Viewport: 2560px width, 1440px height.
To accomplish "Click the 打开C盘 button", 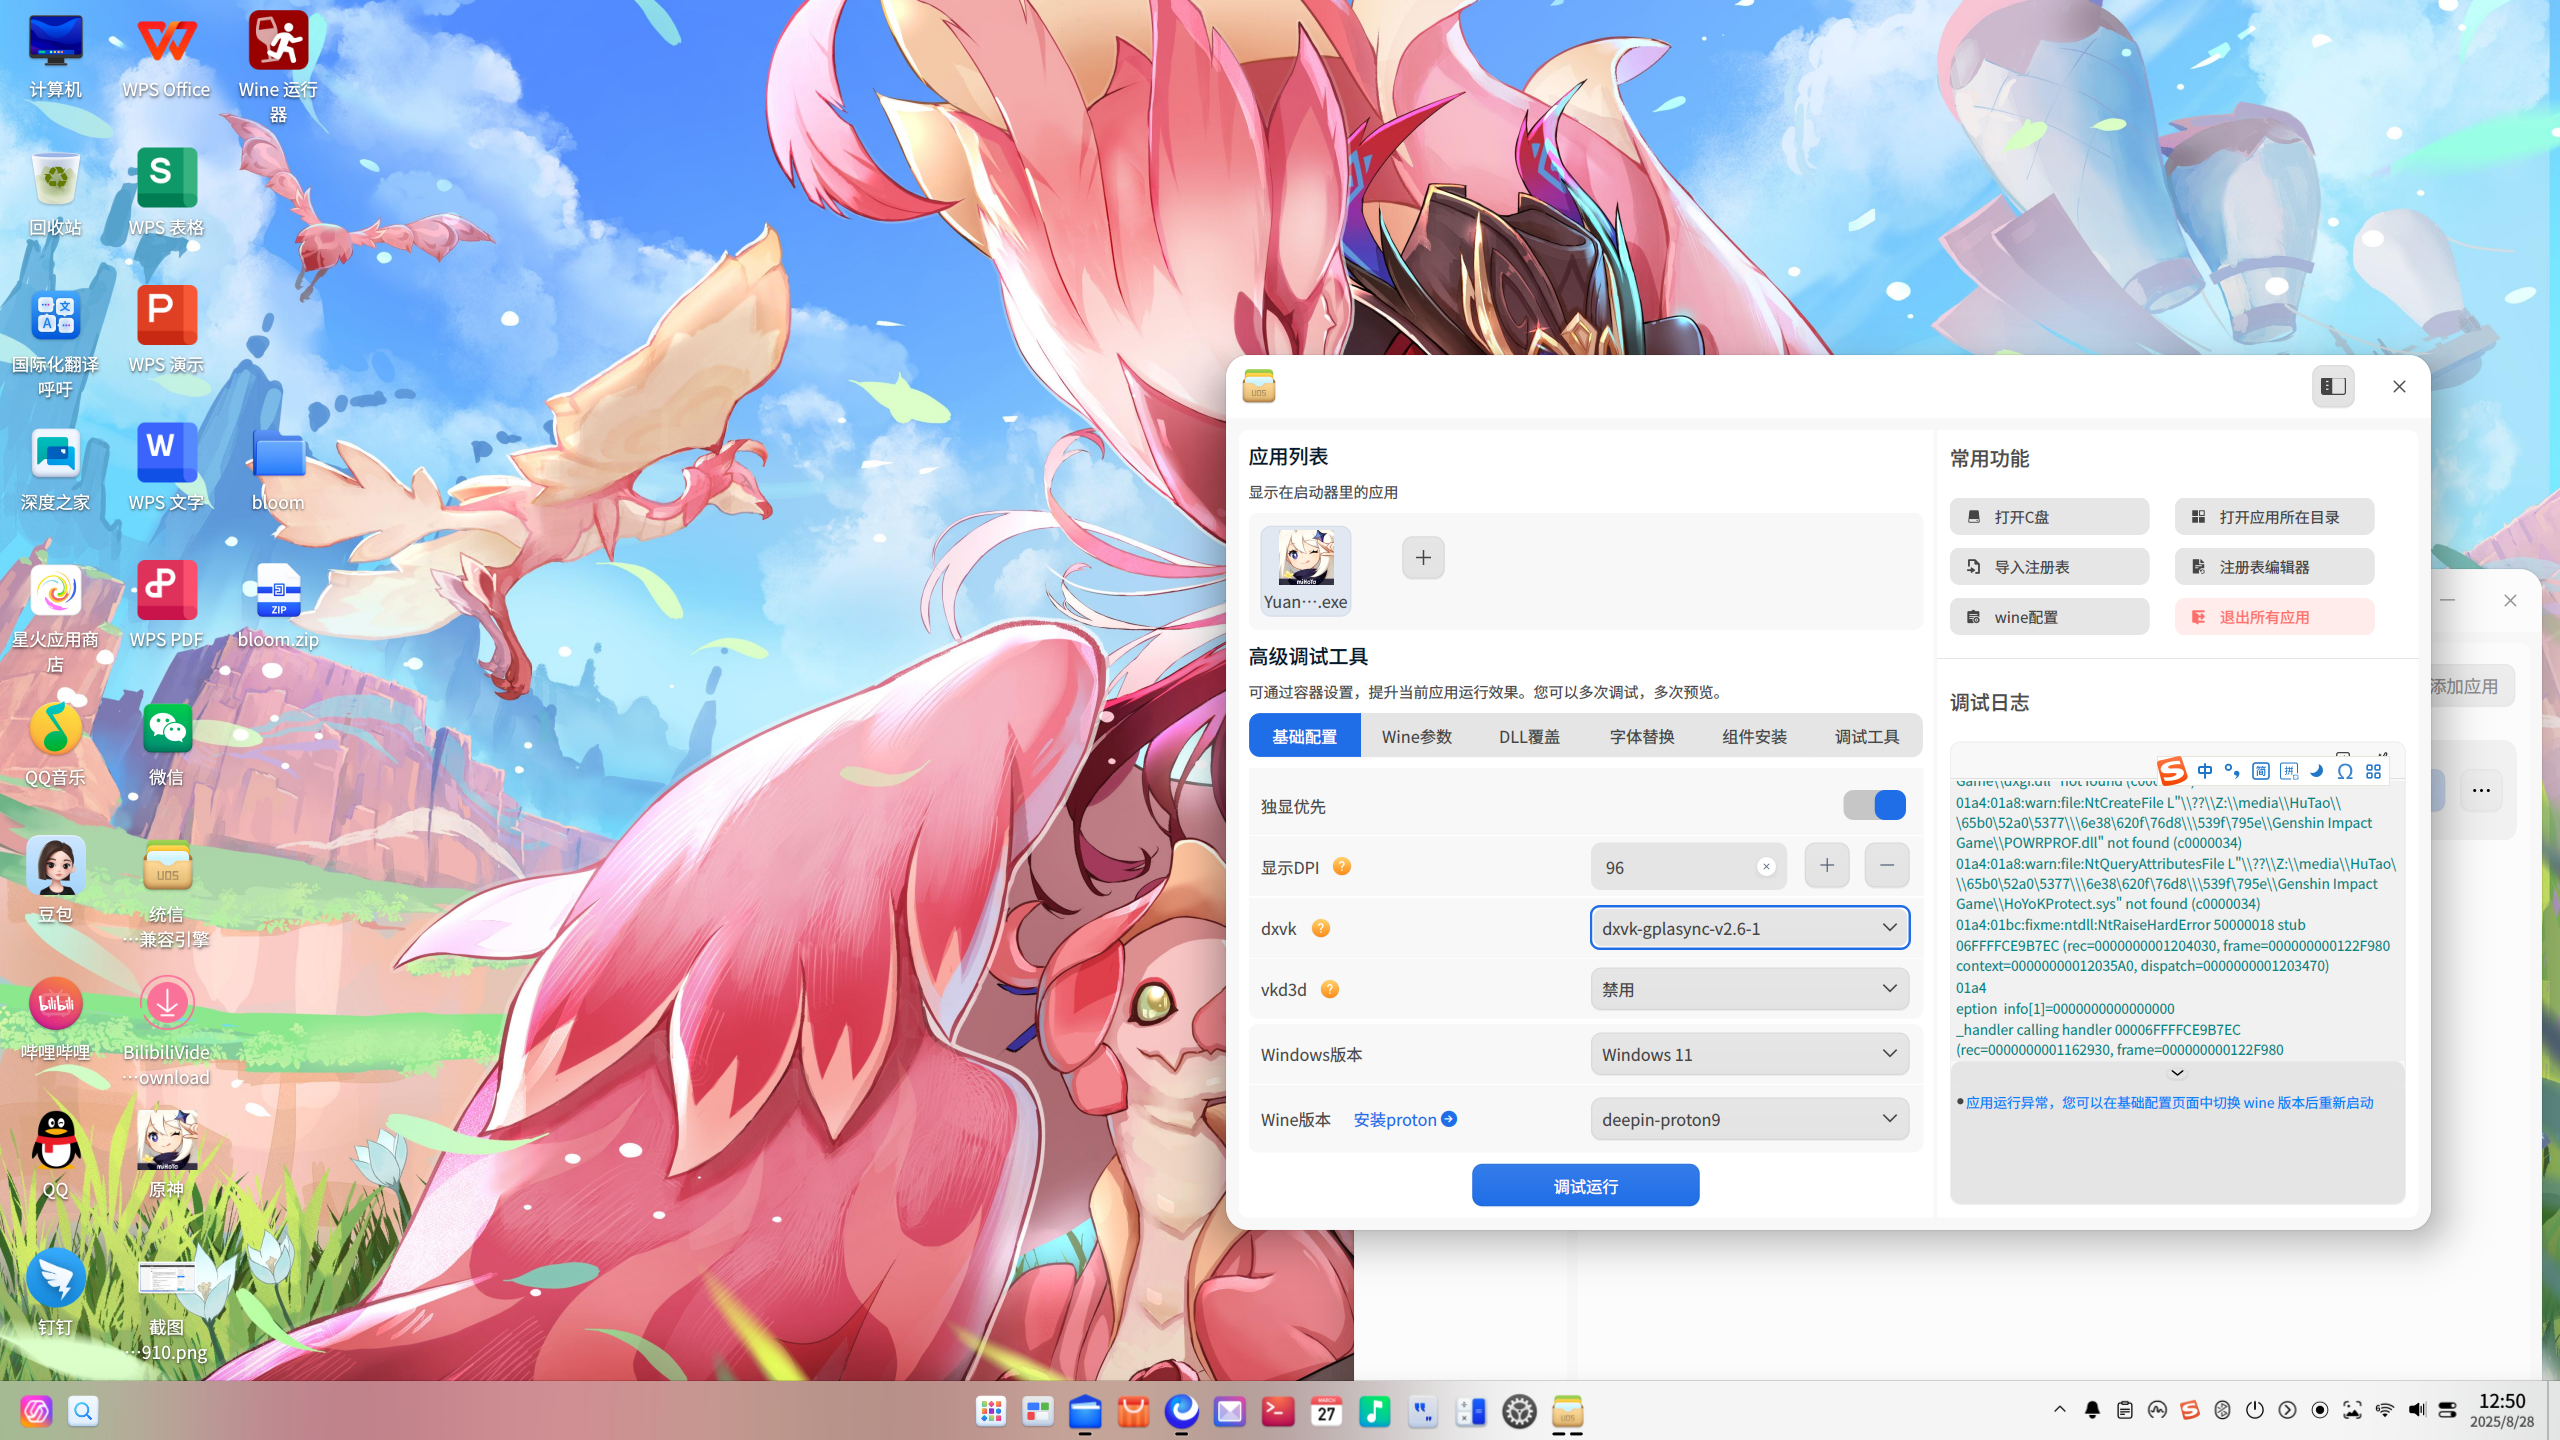I will point(2049,517).
